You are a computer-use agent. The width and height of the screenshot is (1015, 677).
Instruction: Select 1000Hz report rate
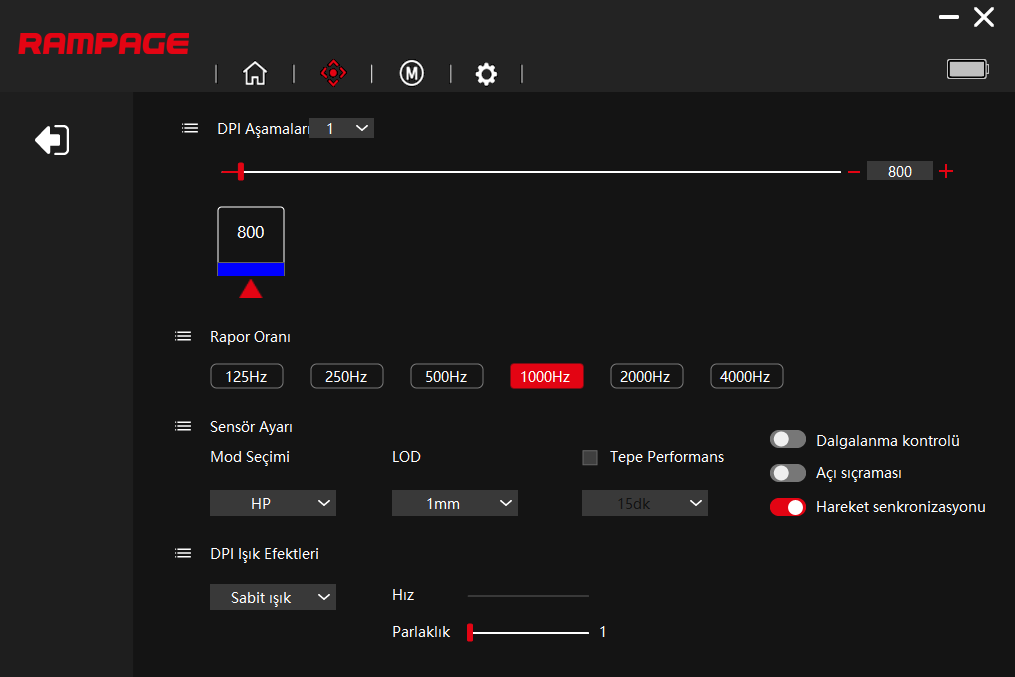tap(546, 376)
